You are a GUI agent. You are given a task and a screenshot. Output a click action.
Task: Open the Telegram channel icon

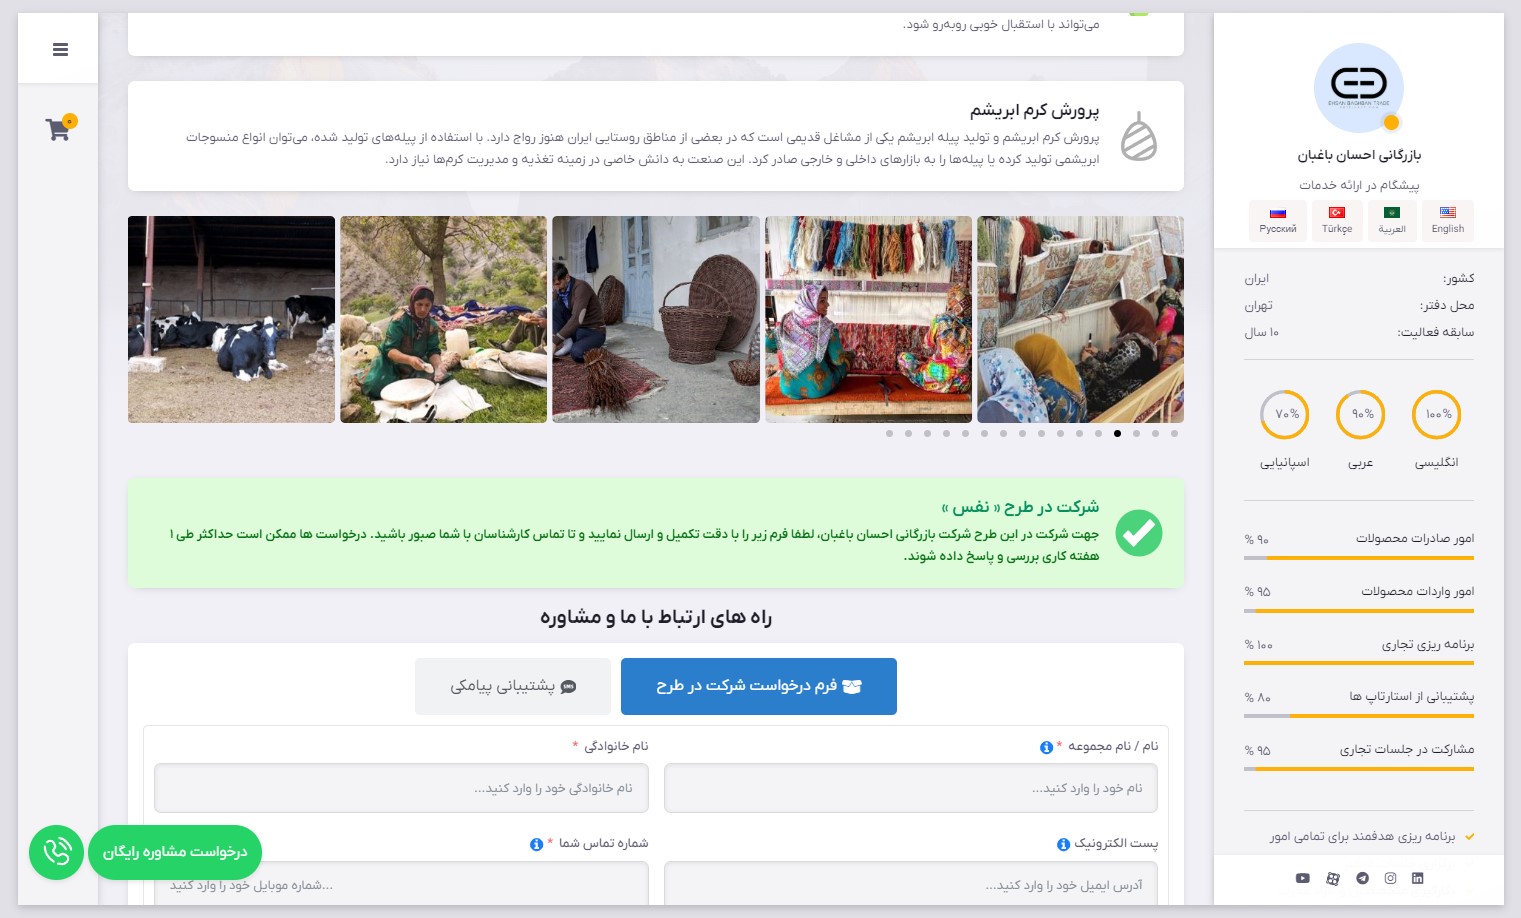[1362, 878]
